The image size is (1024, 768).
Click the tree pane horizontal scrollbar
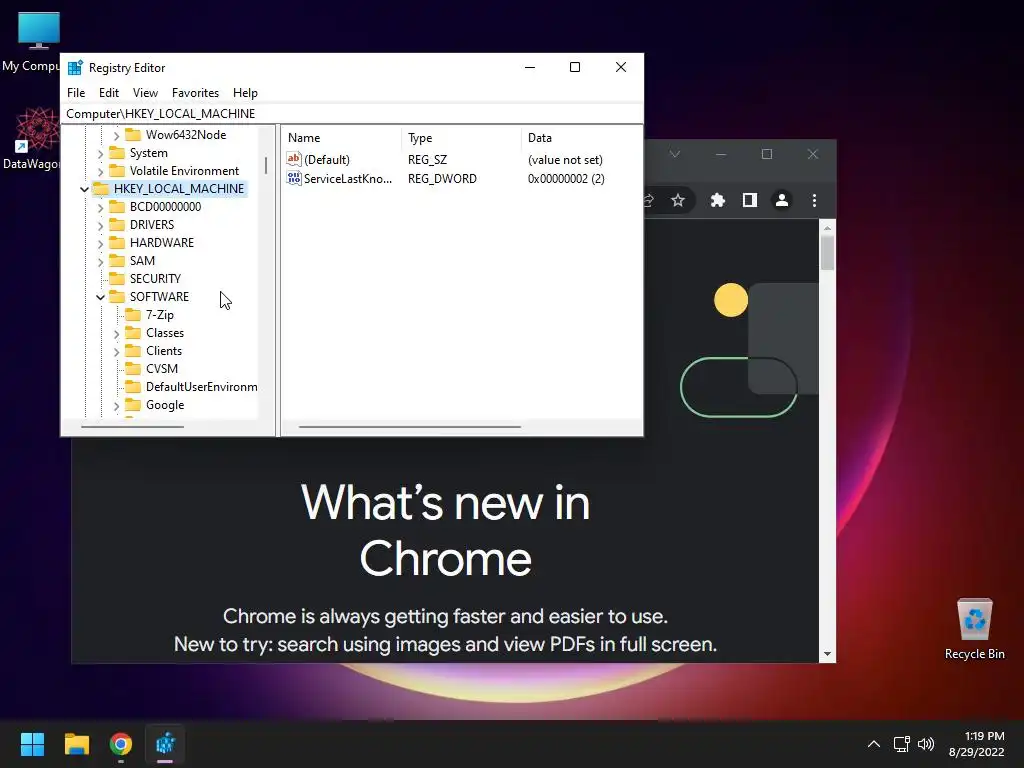tap(133, 427)
